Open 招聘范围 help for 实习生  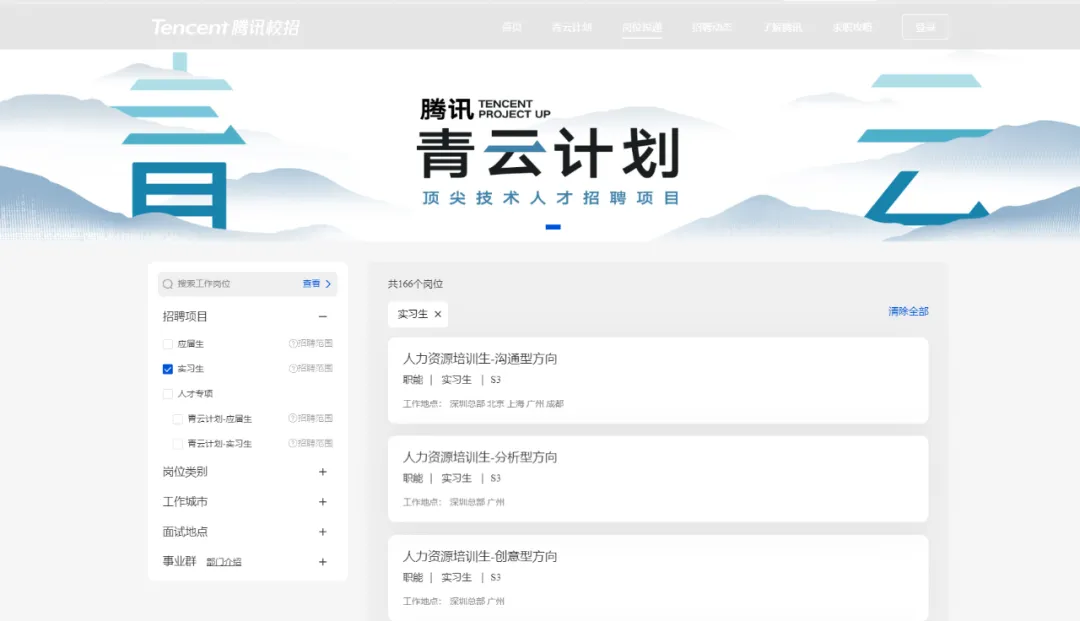coord(311,368)
